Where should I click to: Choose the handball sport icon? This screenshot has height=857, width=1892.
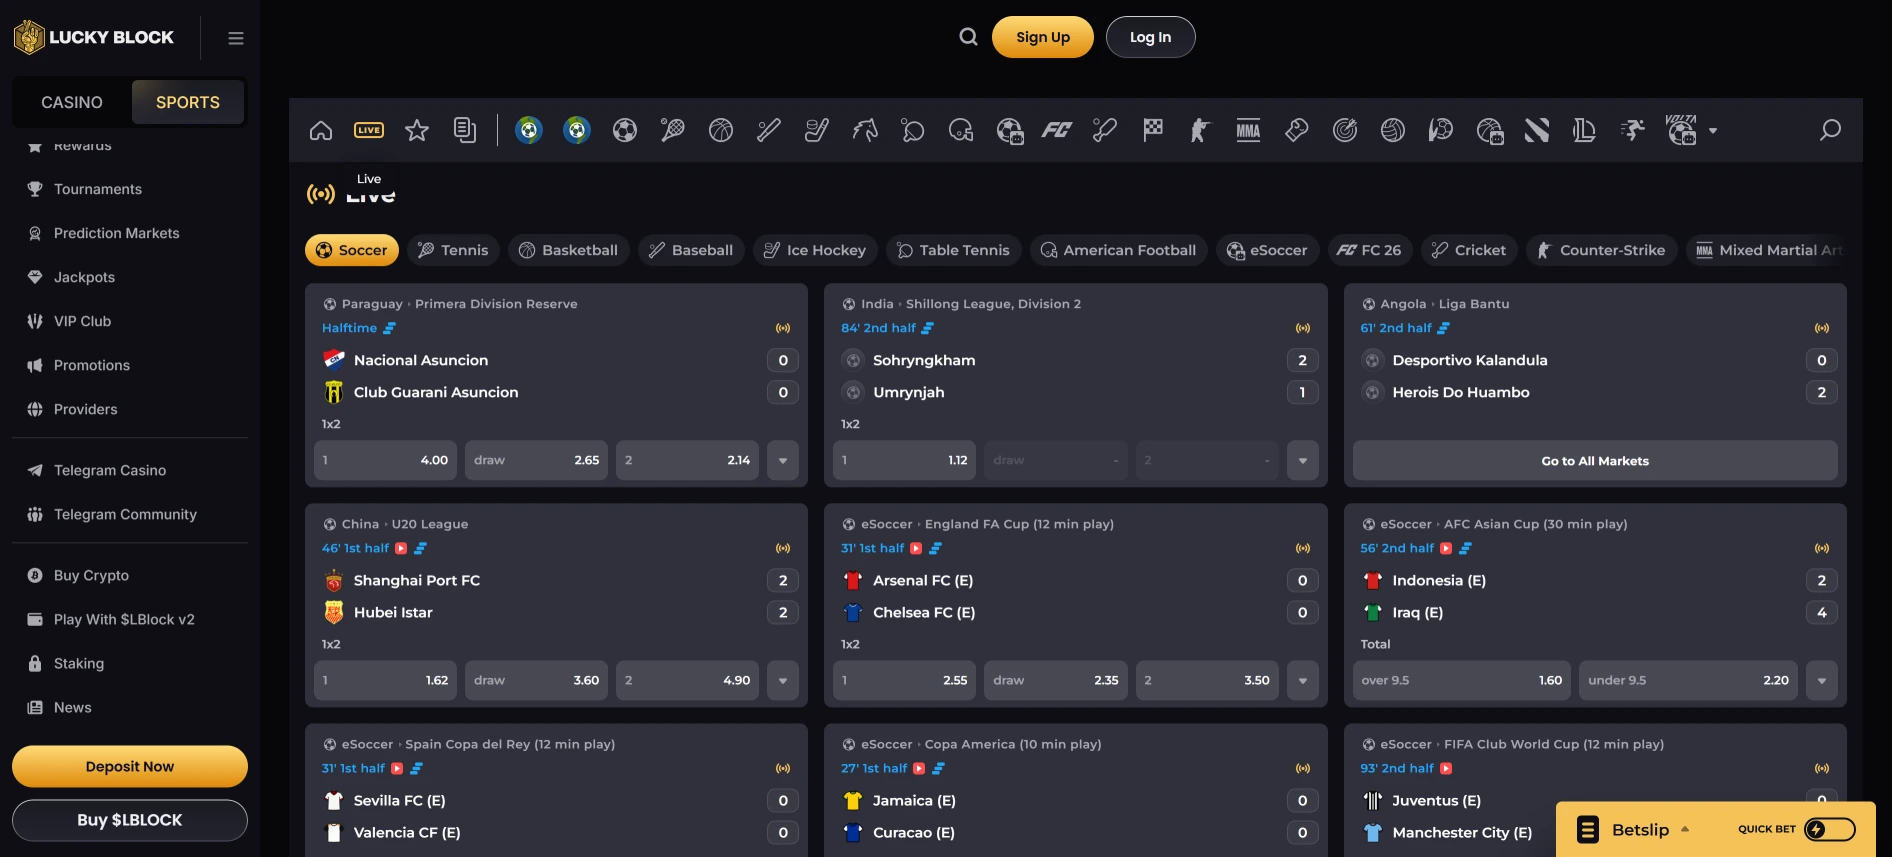[x=1441, y=130]
